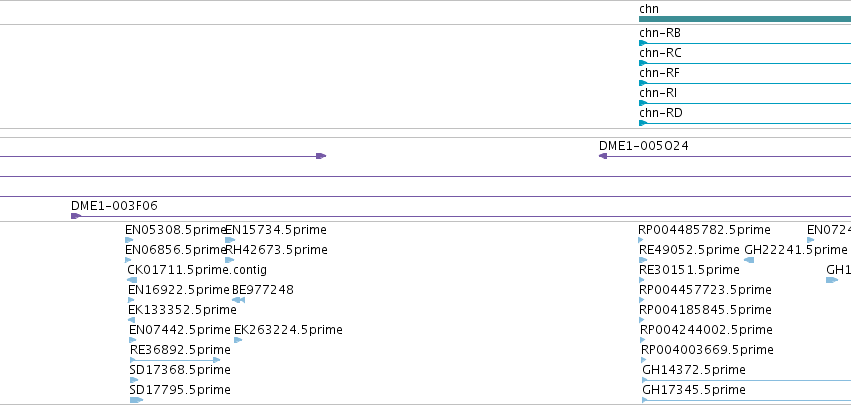Select EST EK133352.5prime label

(182, 311)
